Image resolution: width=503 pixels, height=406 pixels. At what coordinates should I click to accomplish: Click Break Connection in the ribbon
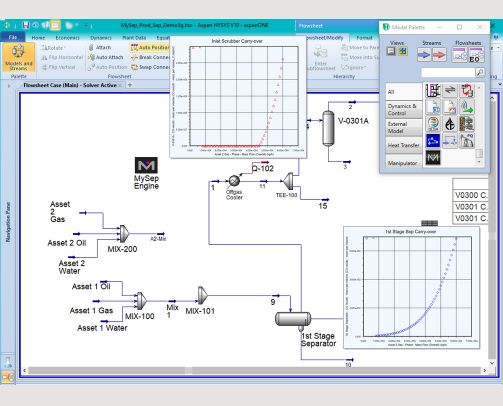(x=151, y=57)
